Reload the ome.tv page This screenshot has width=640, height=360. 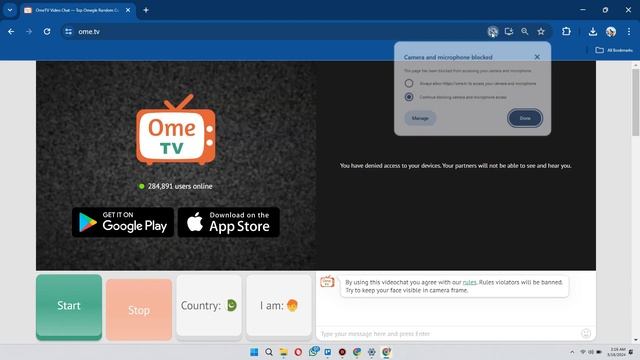[47, 31]
